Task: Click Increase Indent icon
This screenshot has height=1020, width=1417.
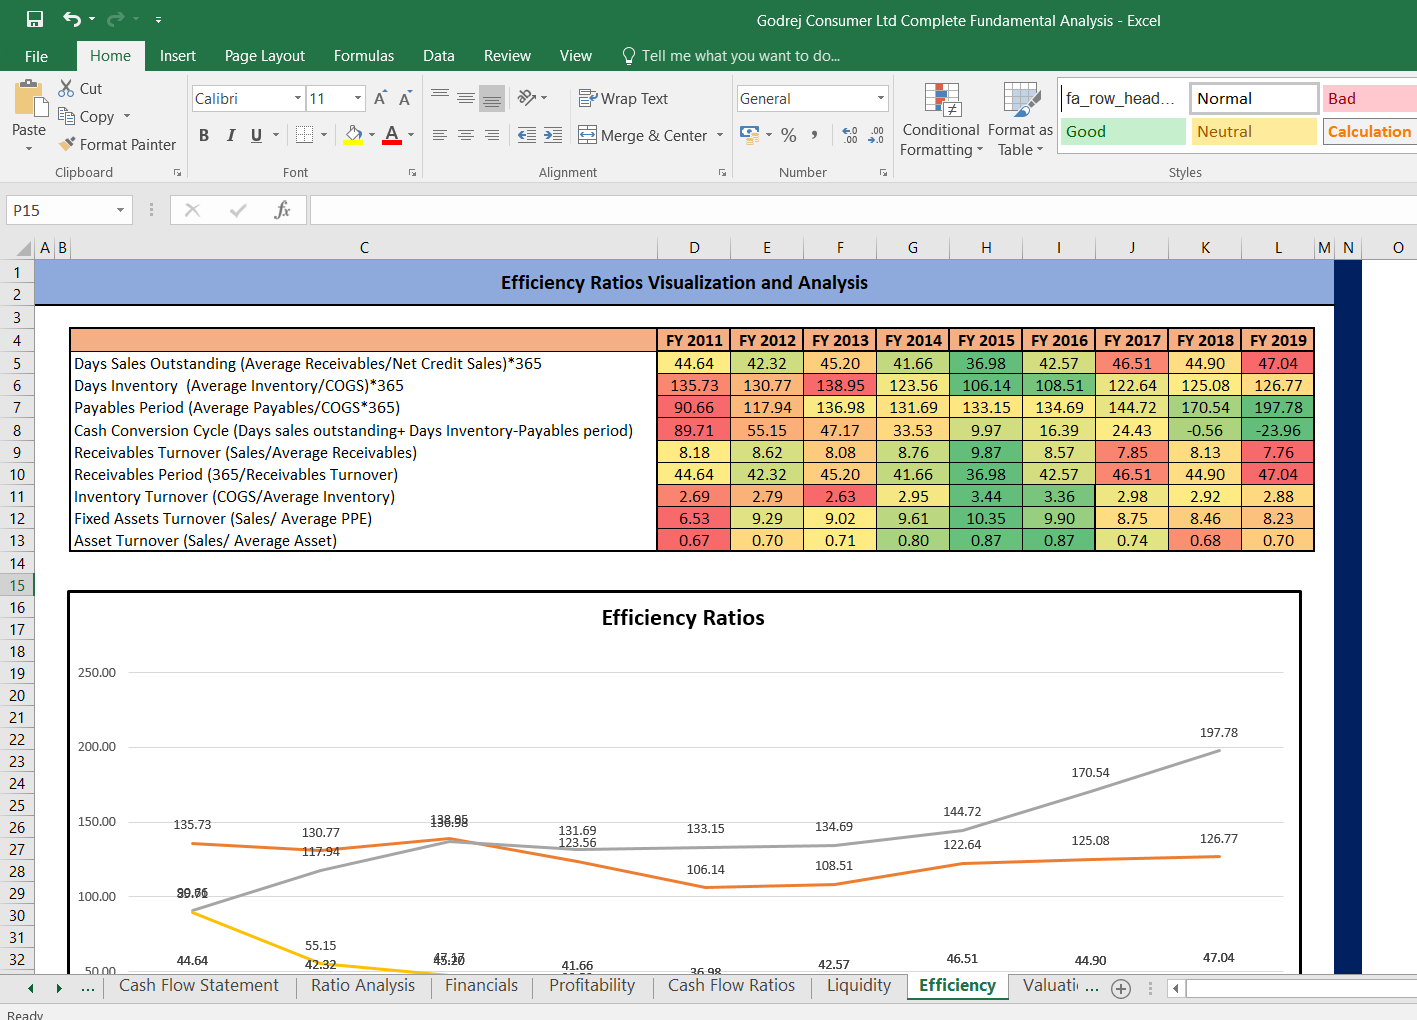Action: point(553,135)
